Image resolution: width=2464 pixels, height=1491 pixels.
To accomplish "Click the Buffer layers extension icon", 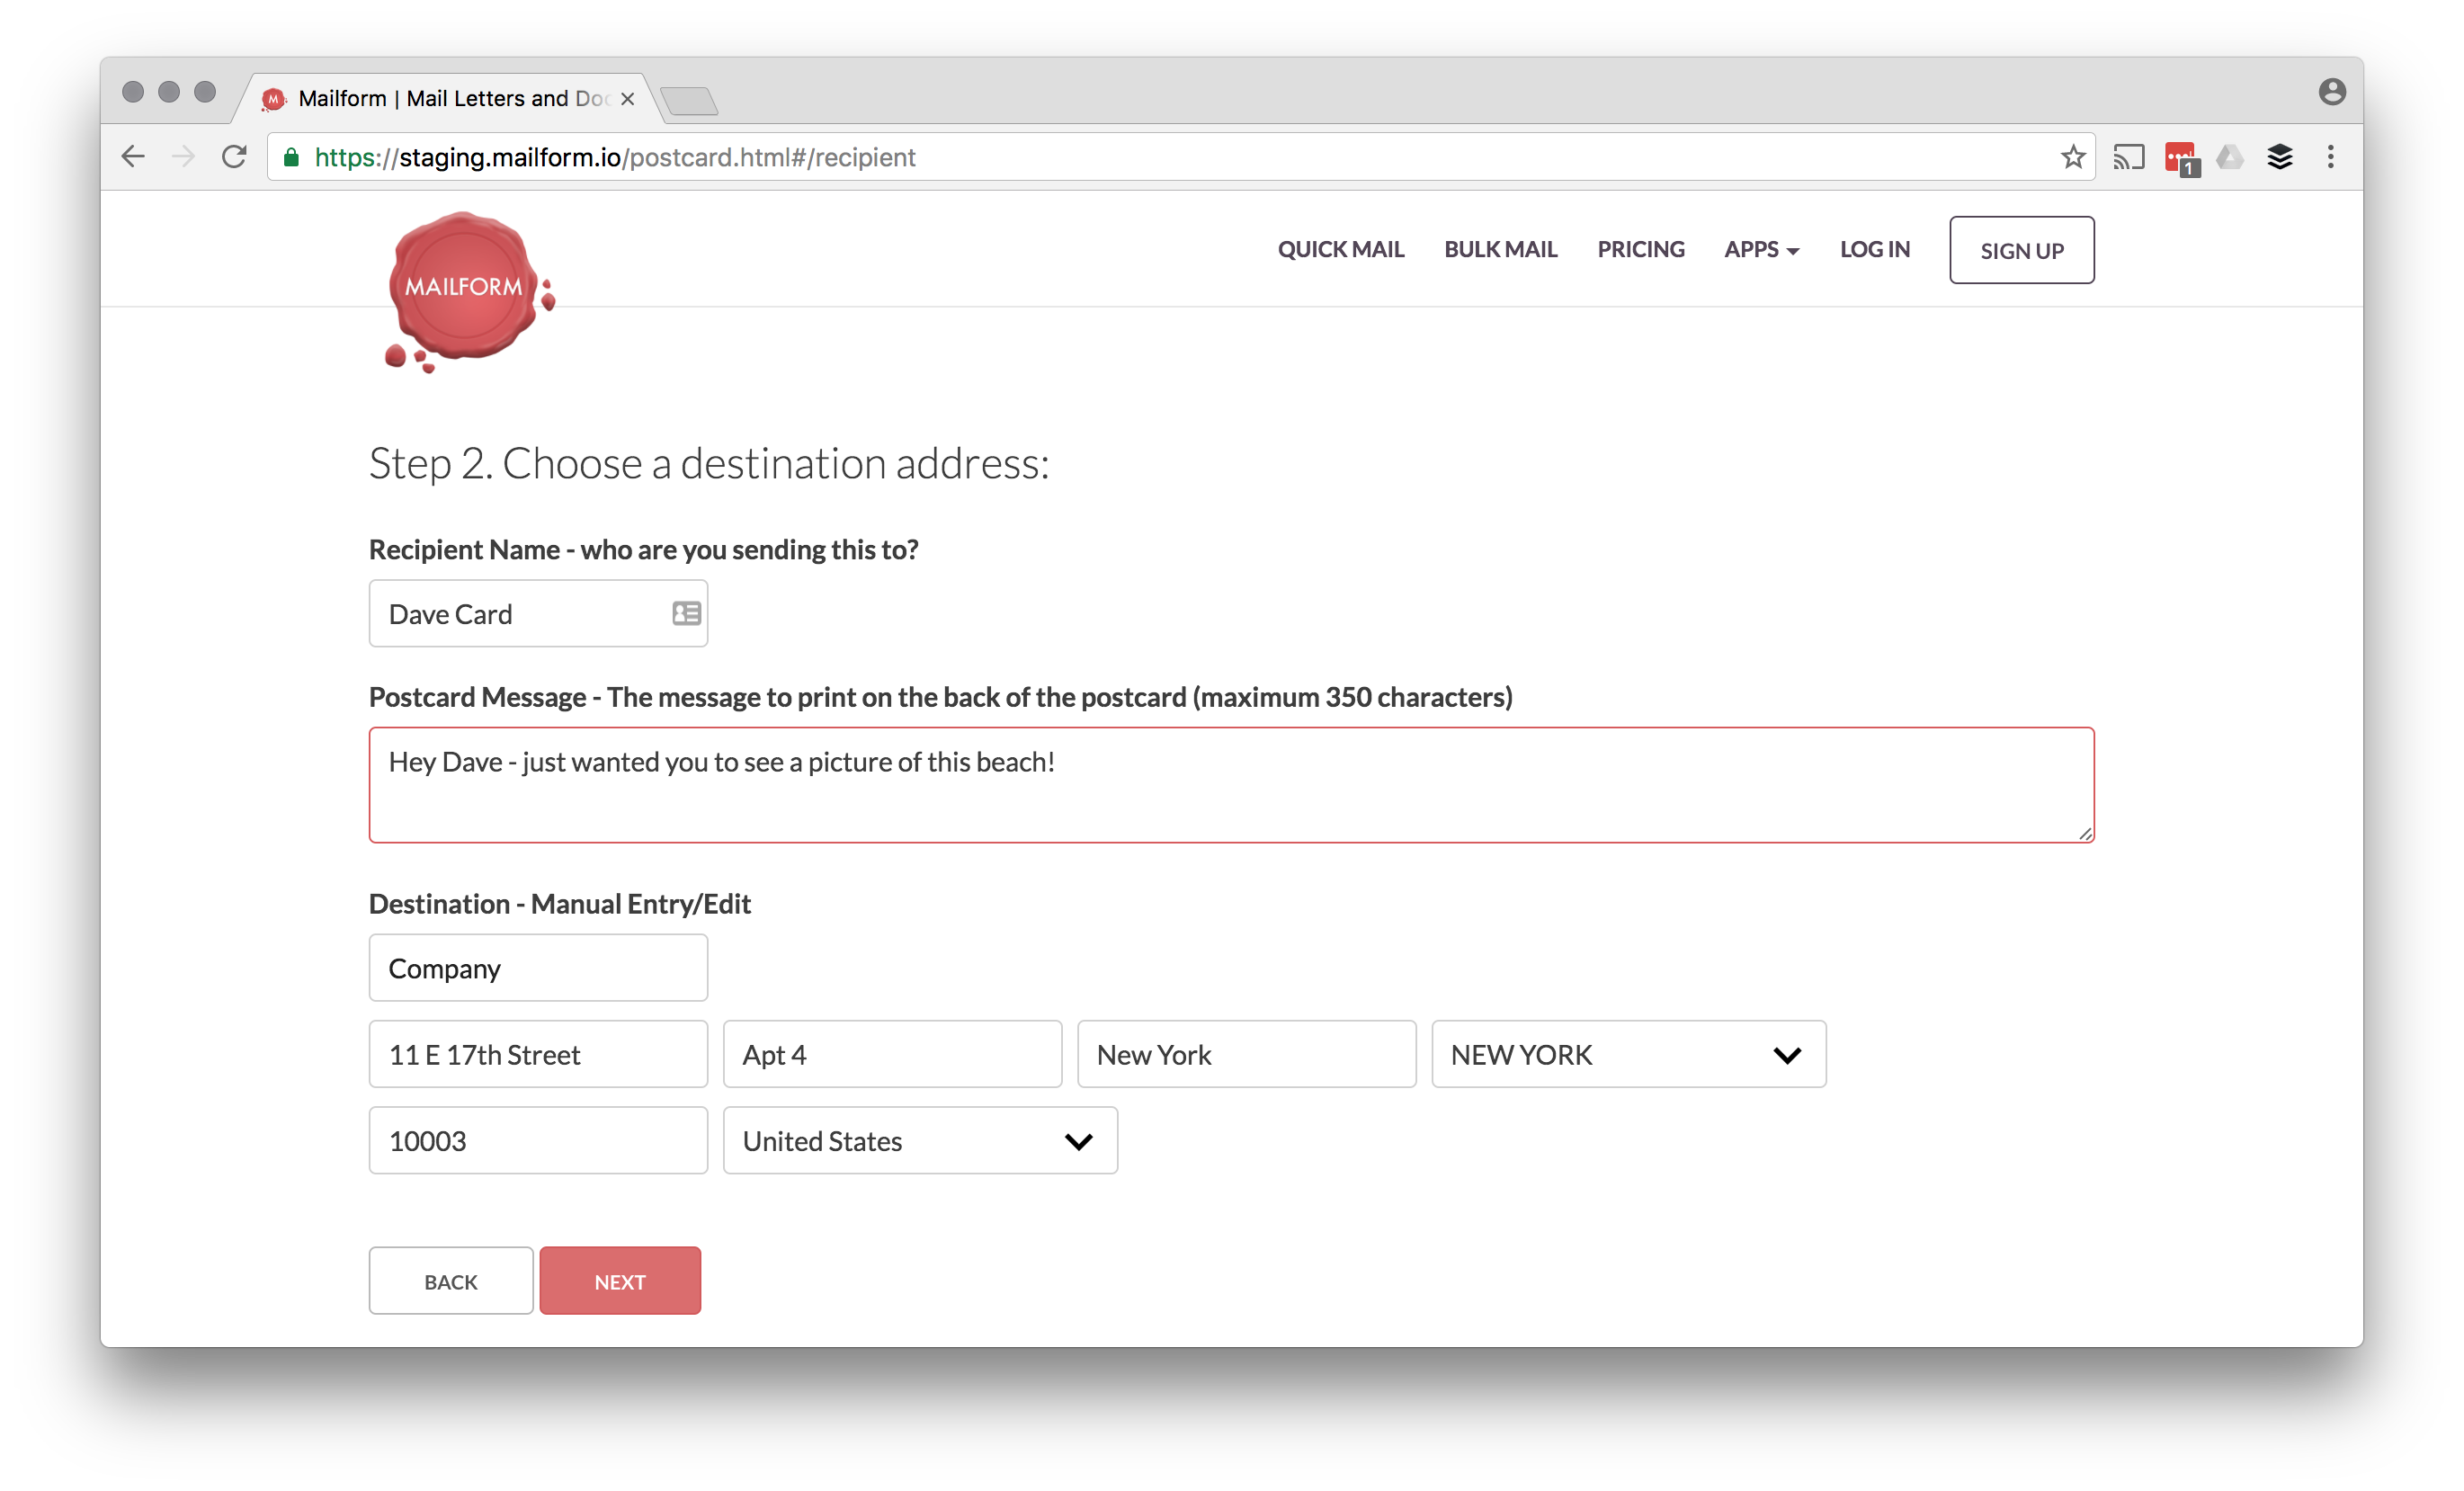I will coord(2280,156).
